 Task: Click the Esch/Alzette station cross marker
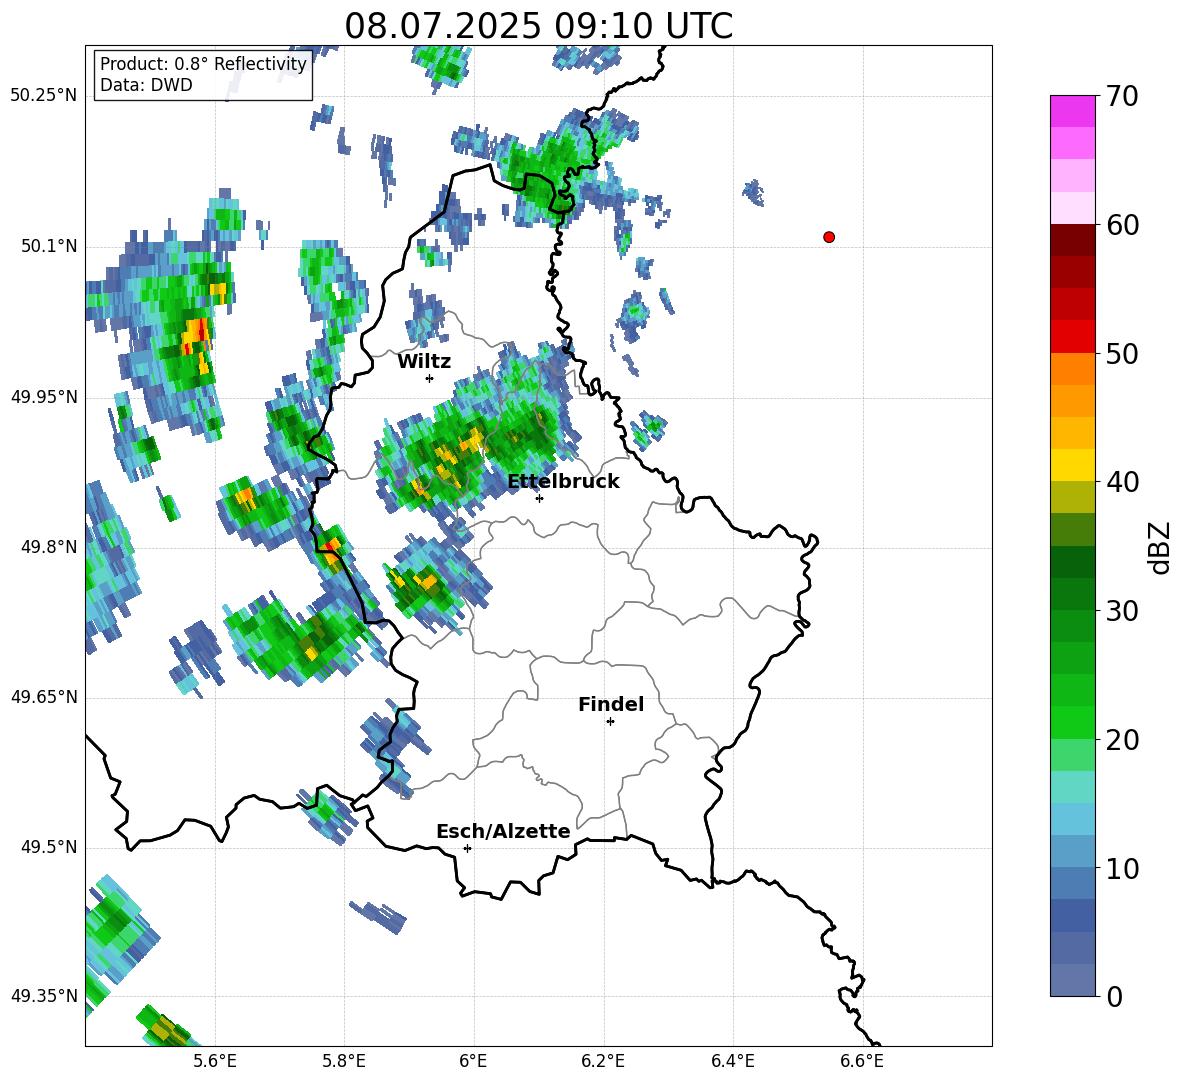point(467,848)
